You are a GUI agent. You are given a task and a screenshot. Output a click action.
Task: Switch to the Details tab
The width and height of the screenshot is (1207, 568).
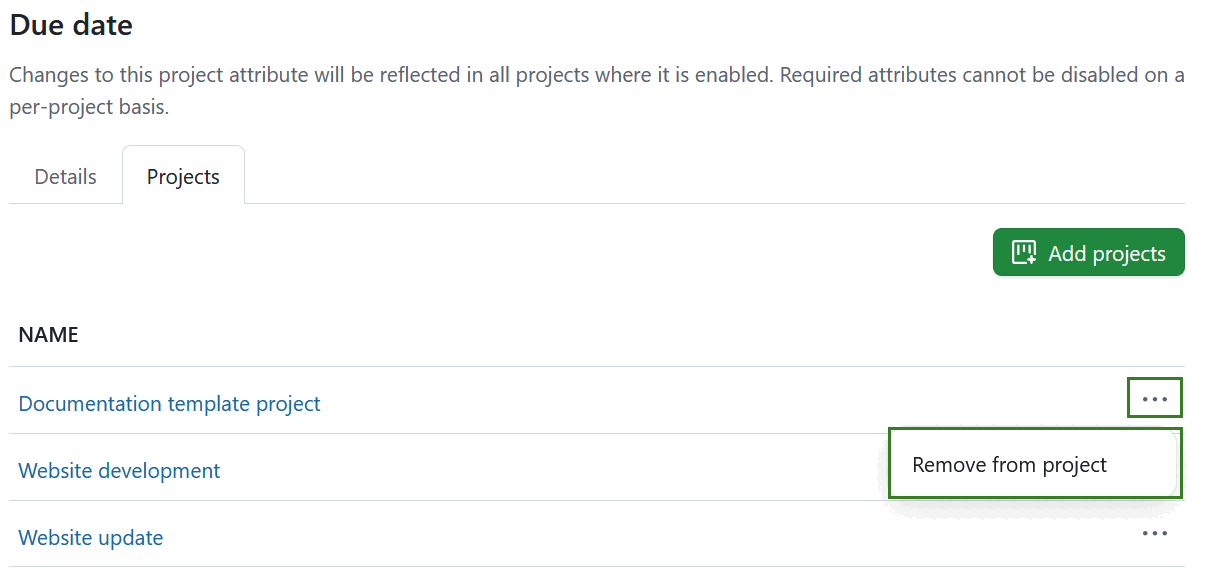pyautogui.click(x=66, y=177)
